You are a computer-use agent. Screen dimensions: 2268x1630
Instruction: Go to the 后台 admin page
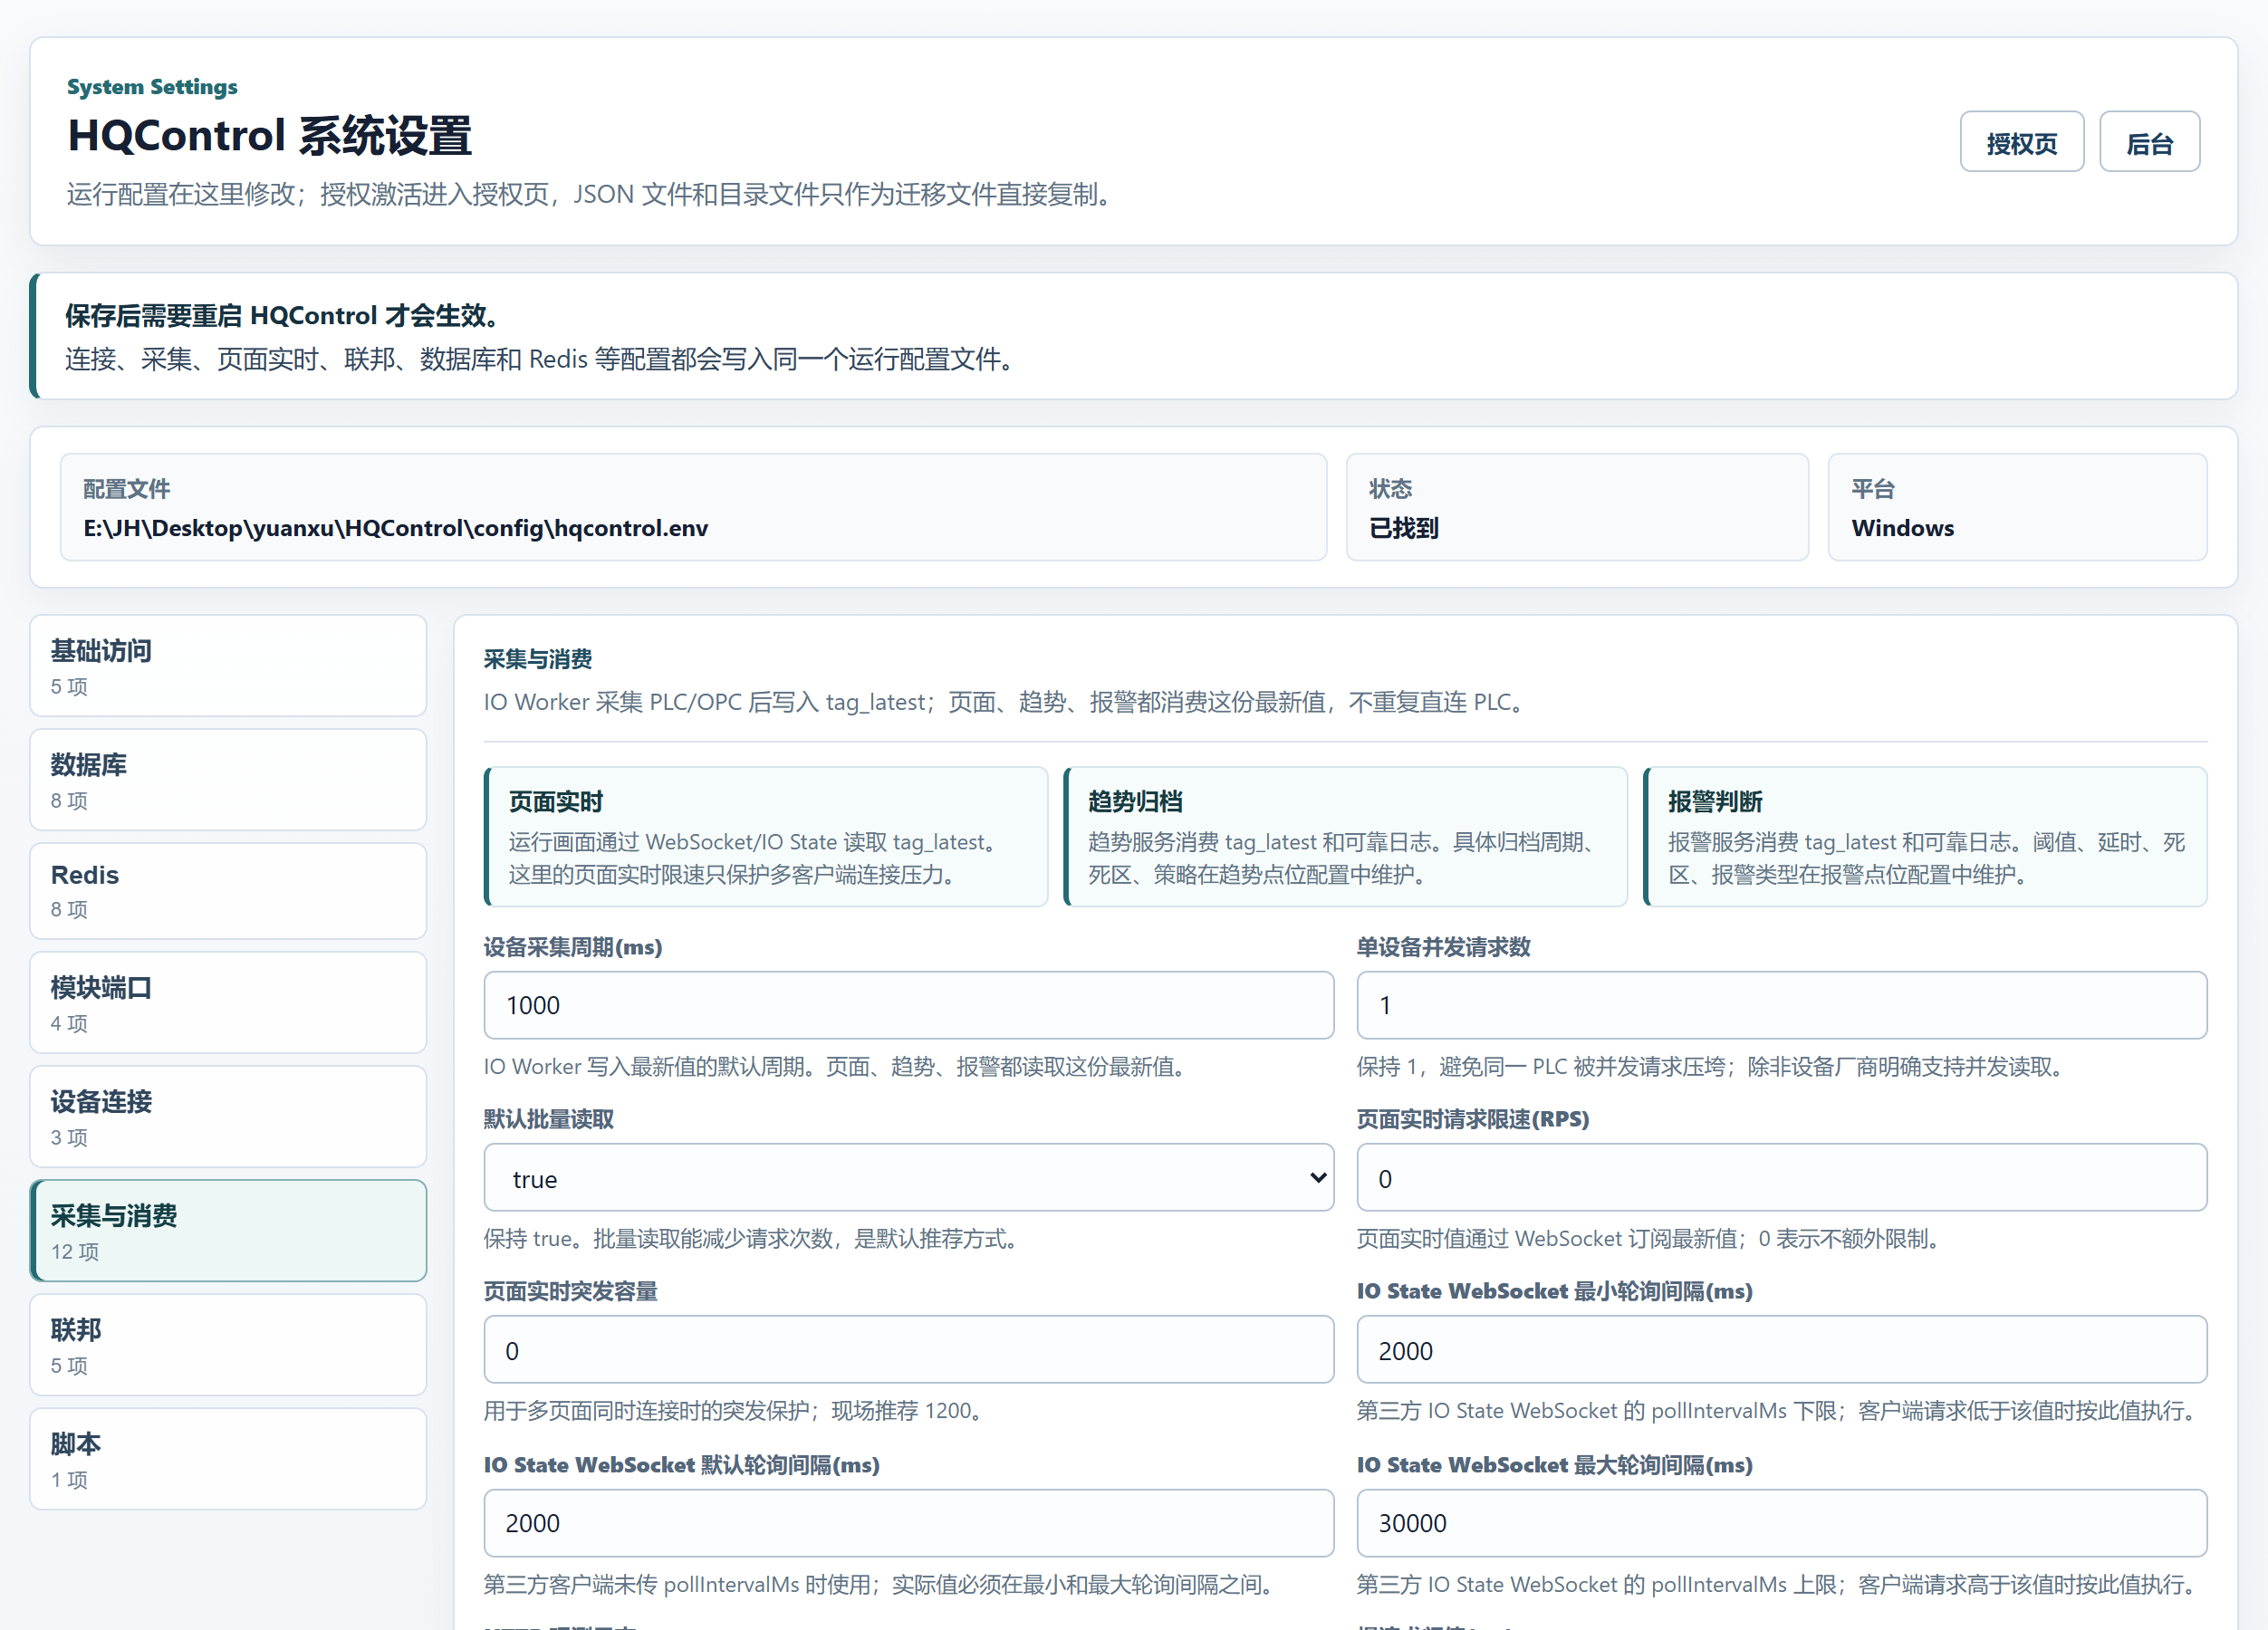pyautogui.click(x=2149, y=142)
